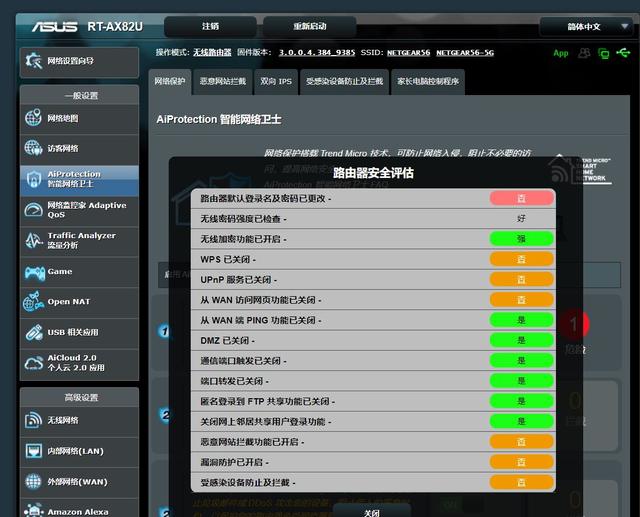Screen dimensions: 640x517
Task: Open 内部网络(LAN) icon
Action: [33, 451]
